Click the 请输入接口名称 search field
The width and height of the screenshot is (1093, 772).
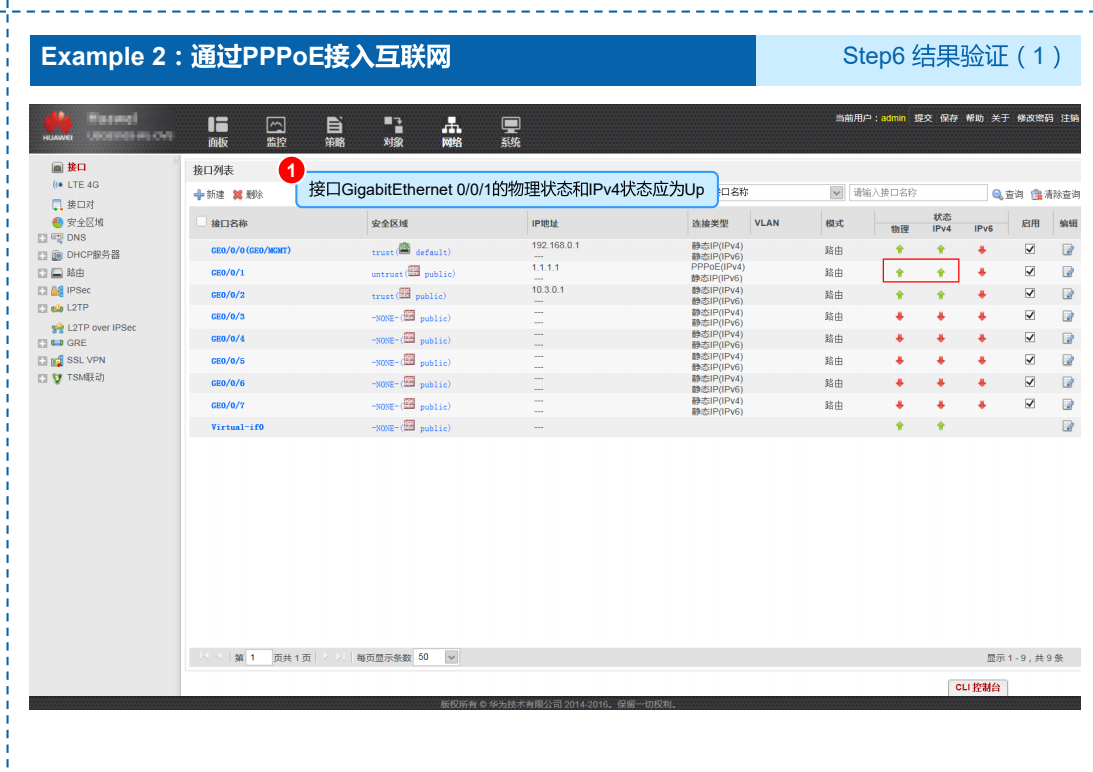pos(917,193)
